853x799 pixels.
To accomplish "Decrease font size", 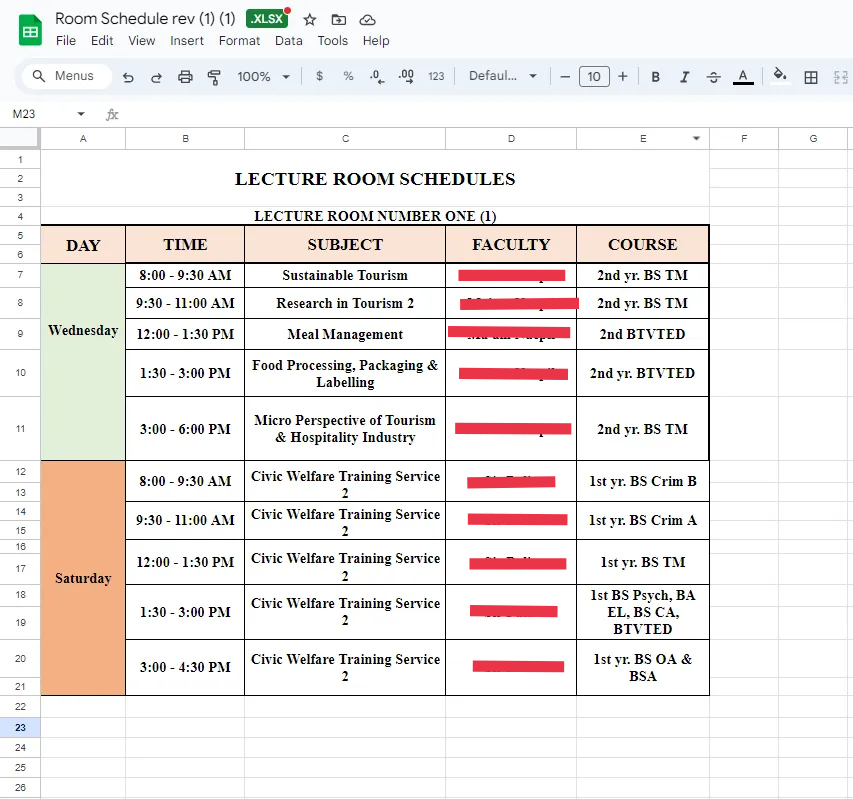I will pyautogui.click(x=565, y=77).
